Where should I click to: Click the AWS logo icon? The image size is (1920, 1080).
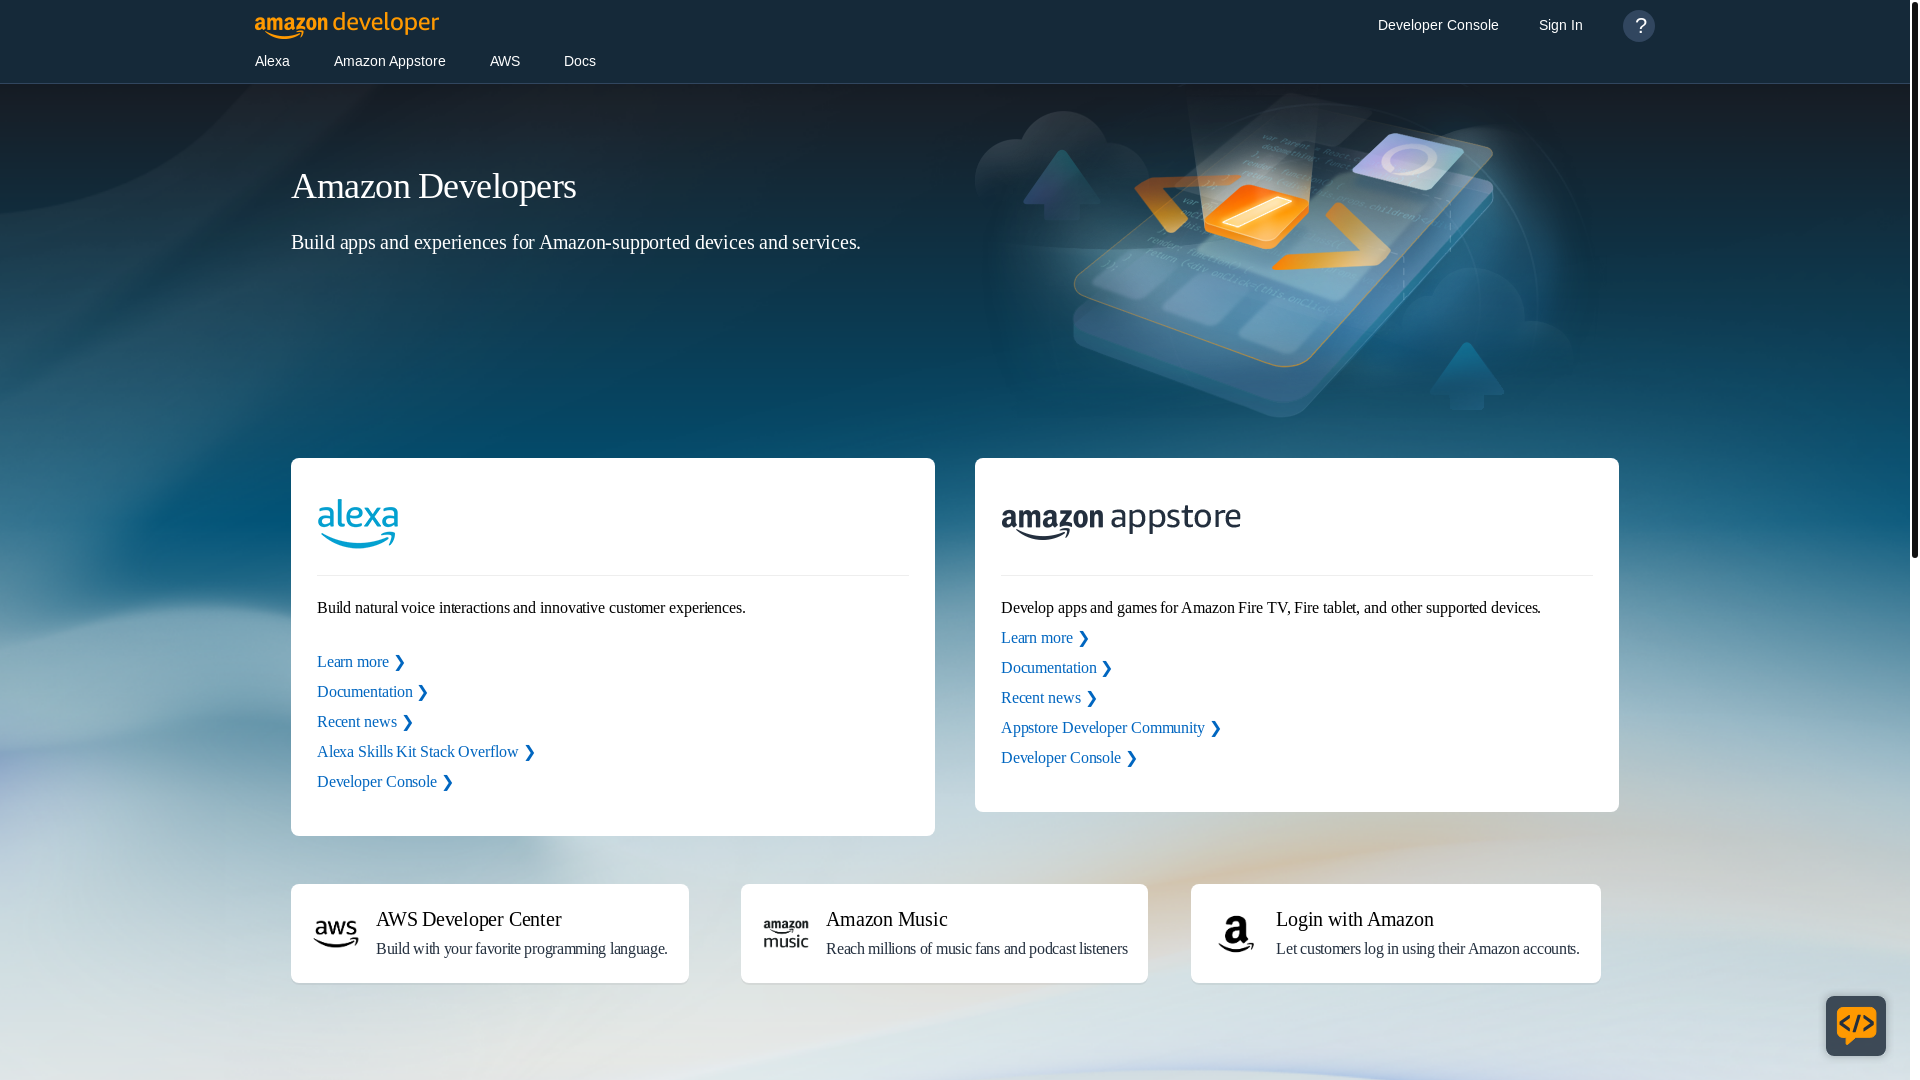(x=336, y=934)
